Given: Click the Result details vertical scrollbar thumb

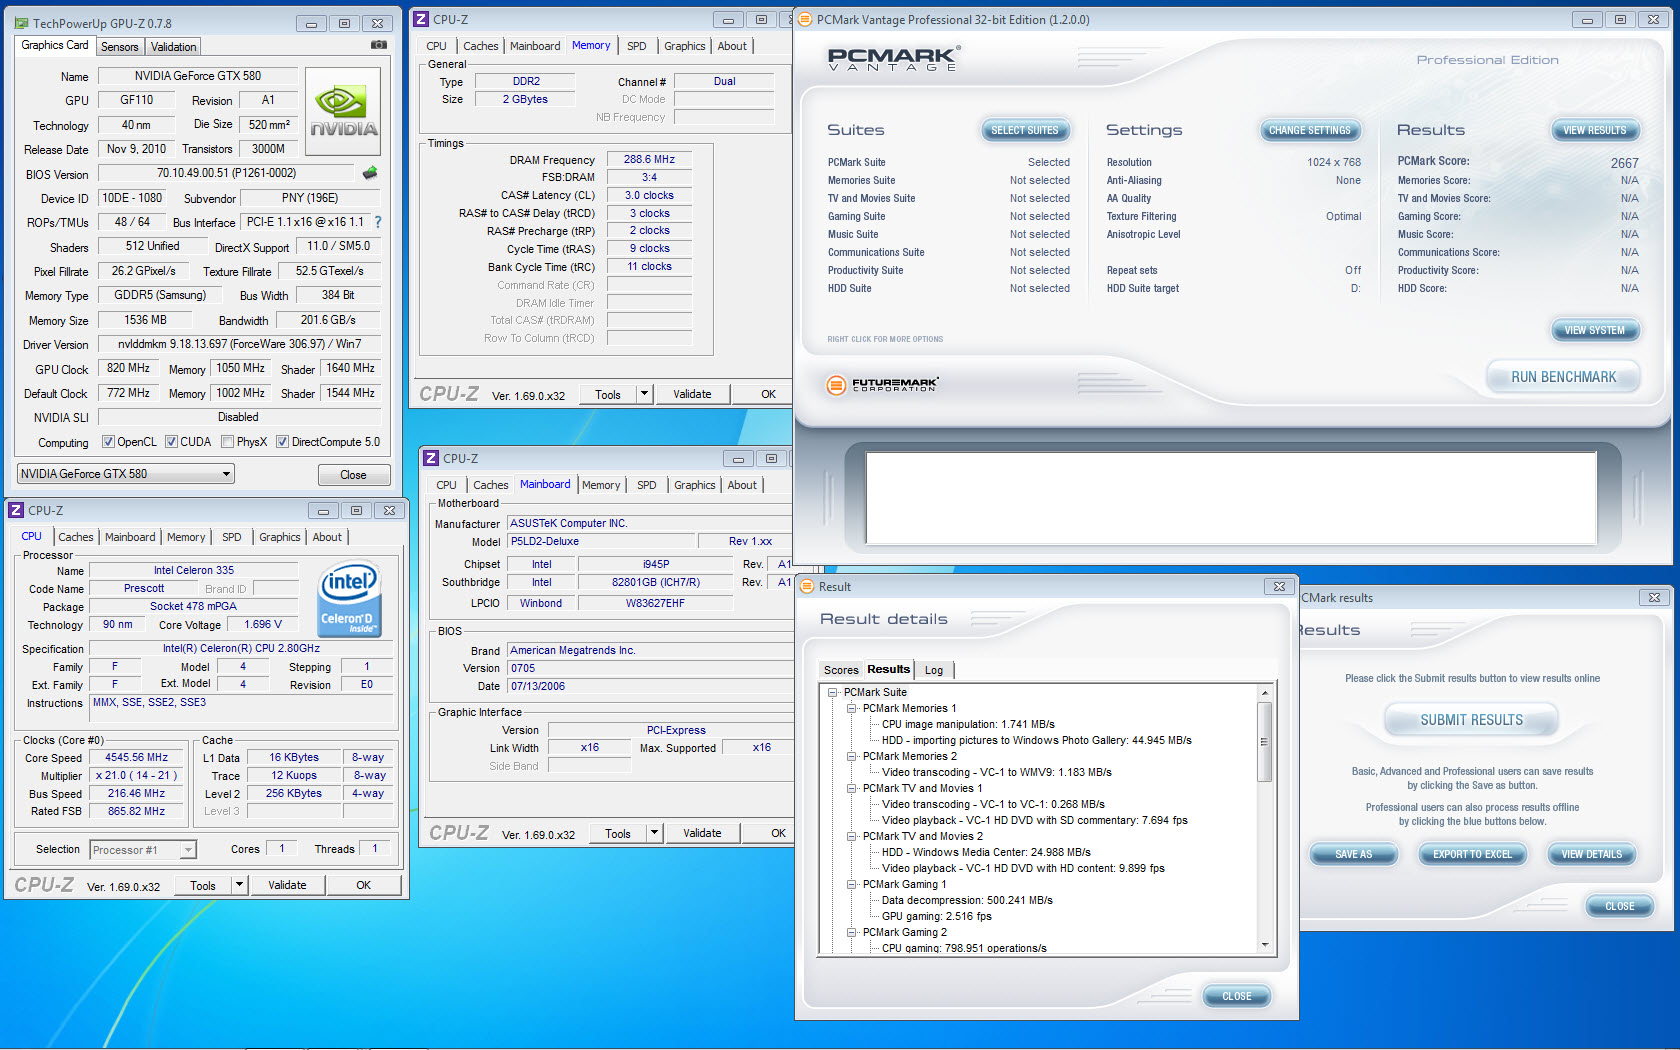Looking at the screenshot, I should pos(1264,741).
